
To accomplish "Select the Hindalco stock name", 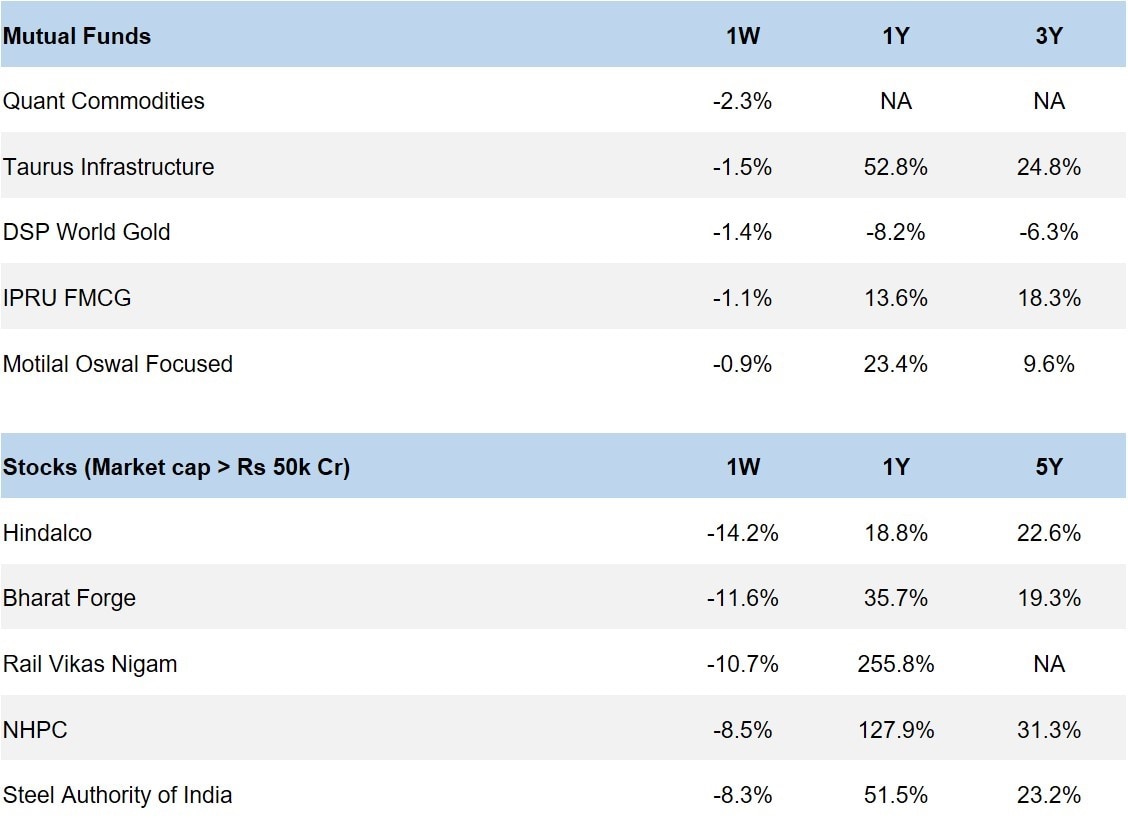I will (47, 533).
